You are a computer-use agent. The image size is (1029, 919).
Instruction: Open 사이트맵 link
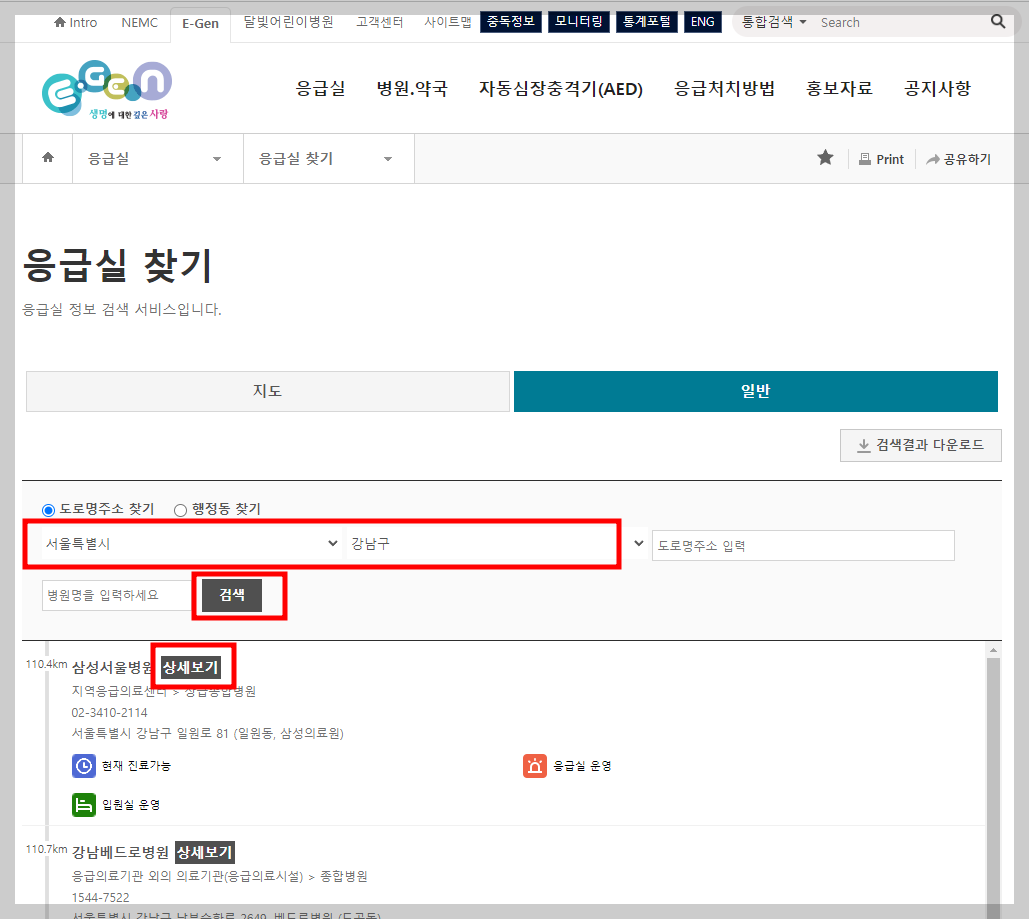[x=448, y=22]
